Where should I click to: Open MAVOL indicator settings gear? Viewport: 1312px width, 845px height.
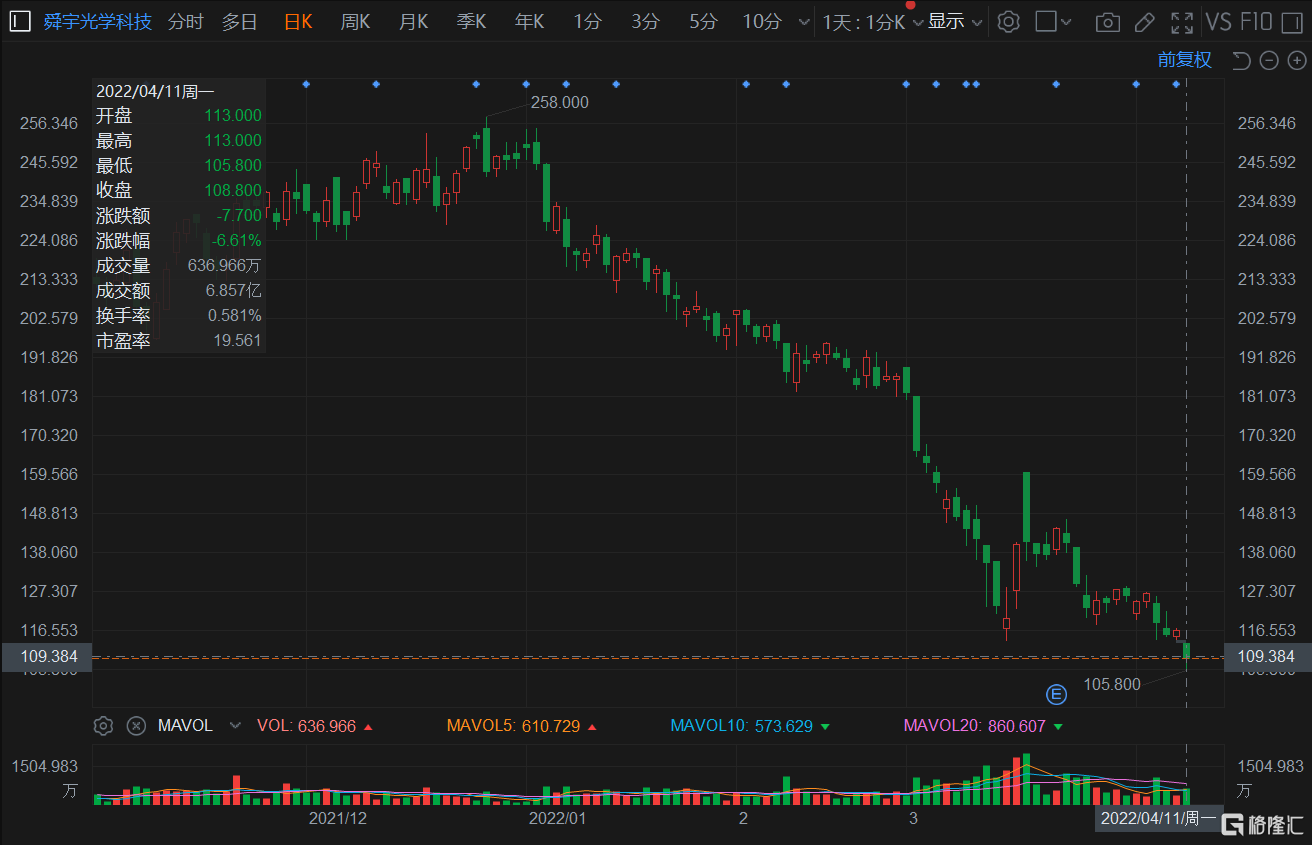coord(103,726)
